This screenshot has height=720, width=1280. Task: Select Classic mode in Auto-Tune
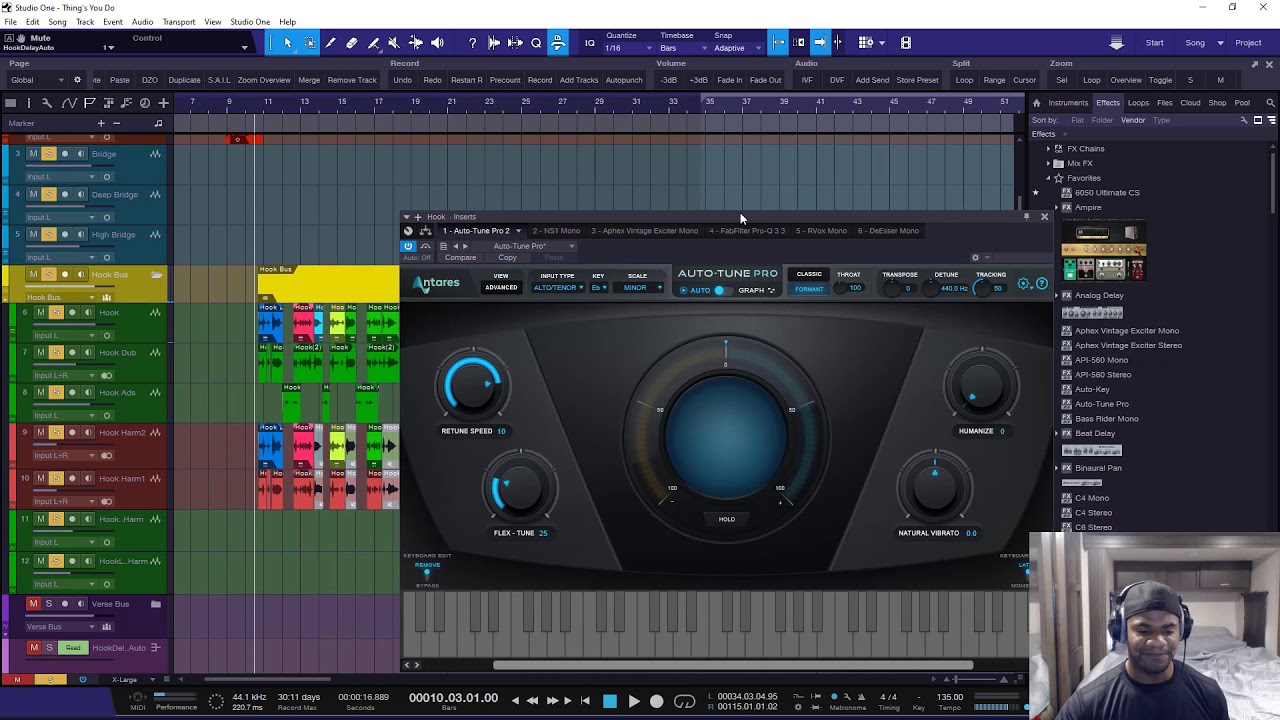(808, 274)
